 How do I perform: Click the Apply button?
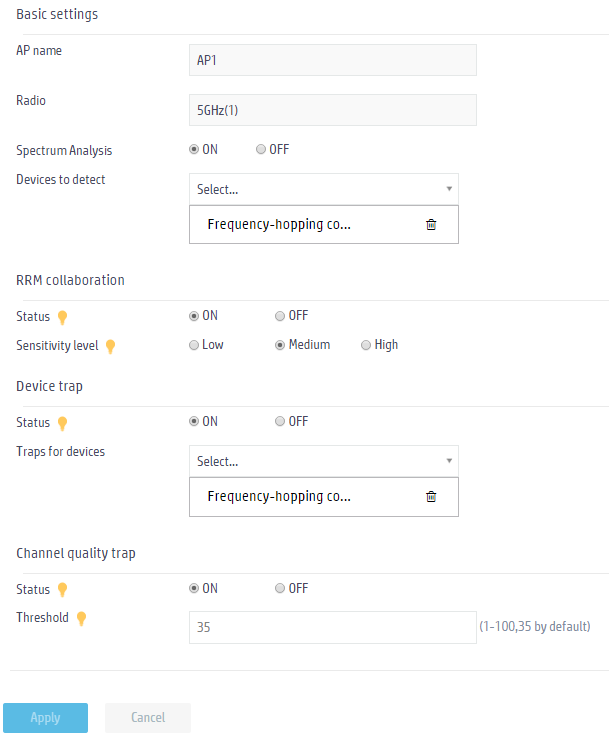click(x=45, y=717)
